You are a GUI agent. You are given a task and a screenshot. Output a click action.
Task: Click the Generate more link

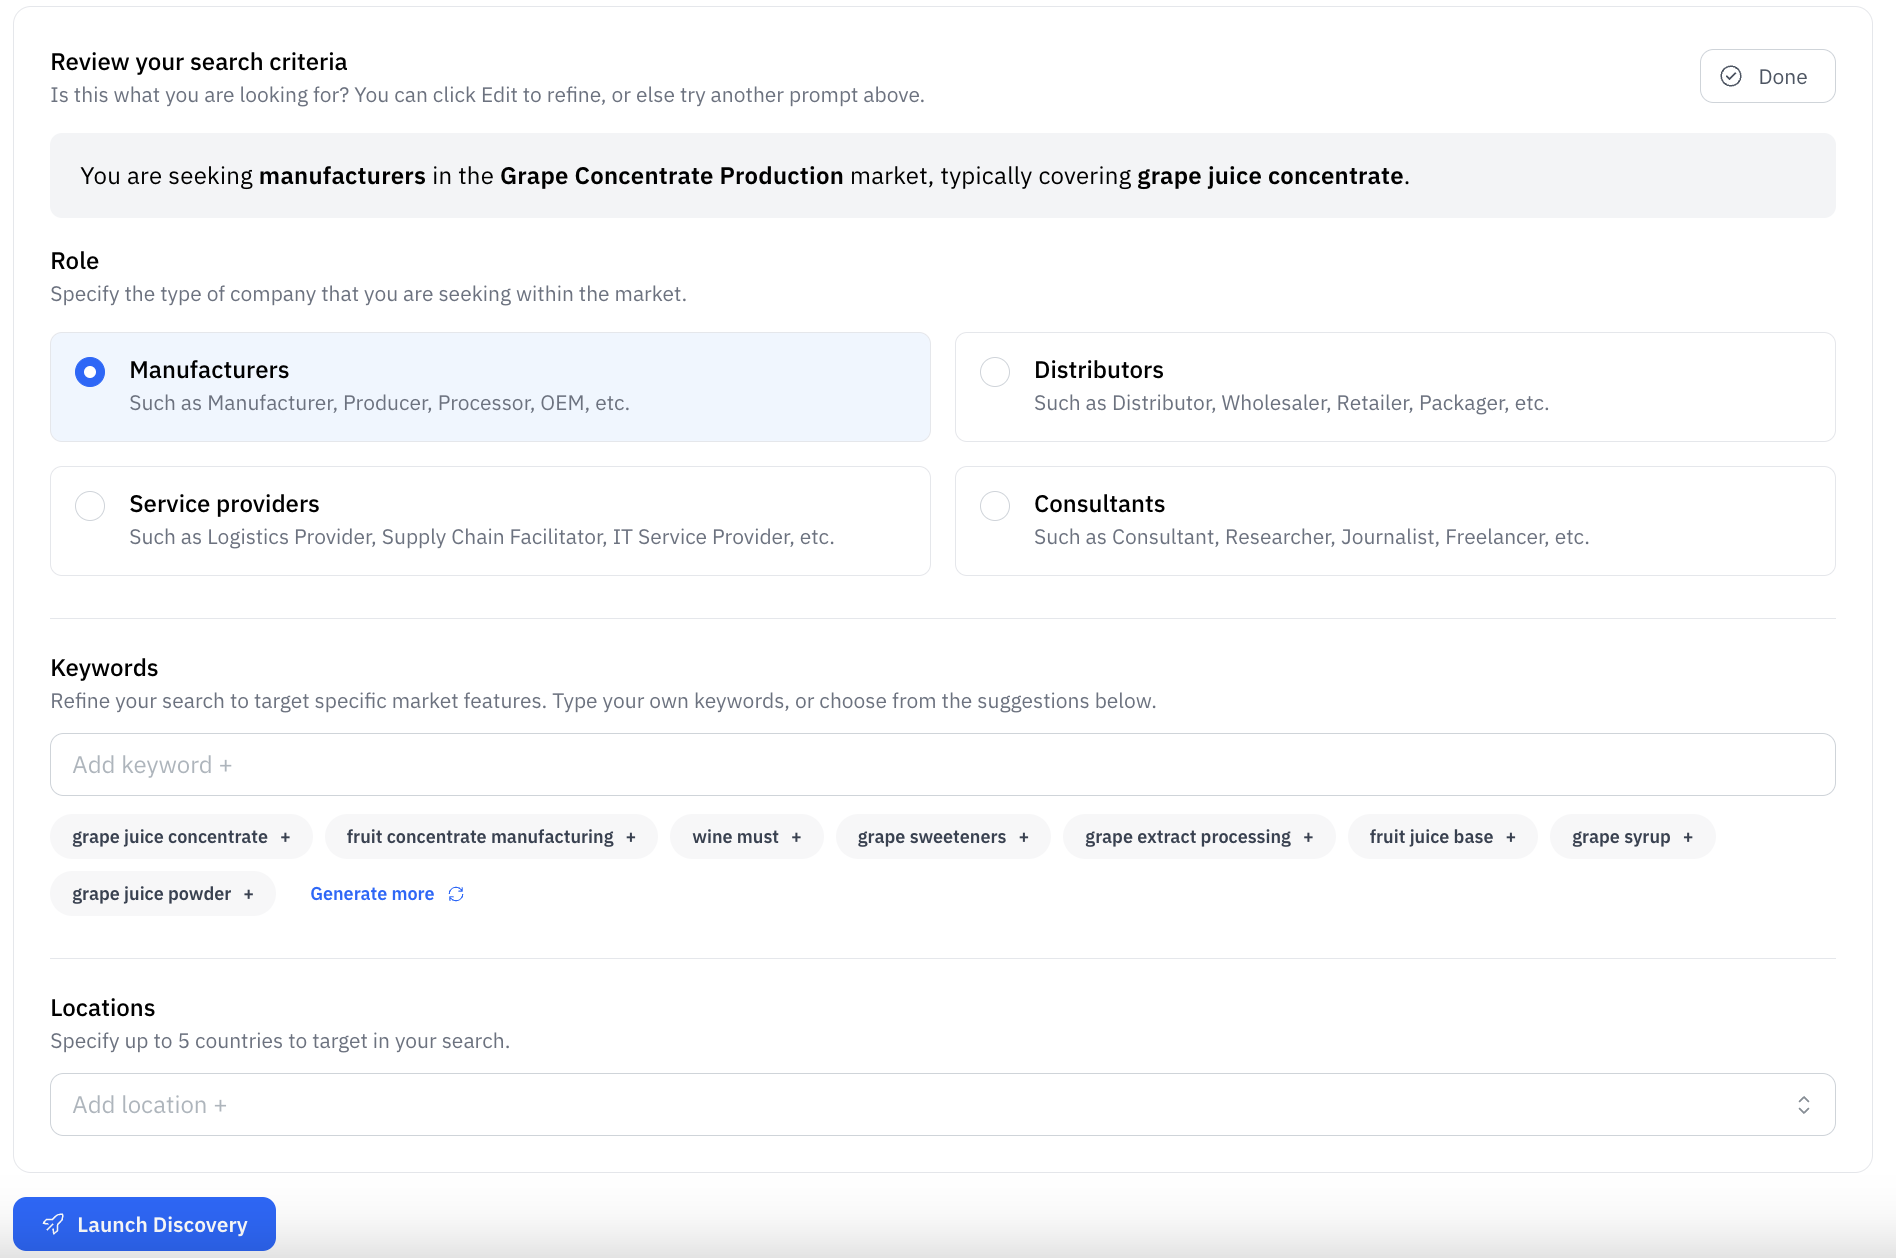372,894
